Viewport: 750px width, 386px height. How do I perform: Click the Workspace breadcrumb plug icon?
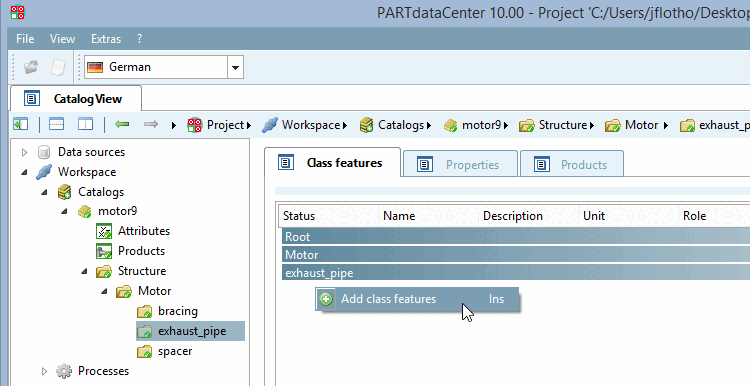[x=270, y=125]
